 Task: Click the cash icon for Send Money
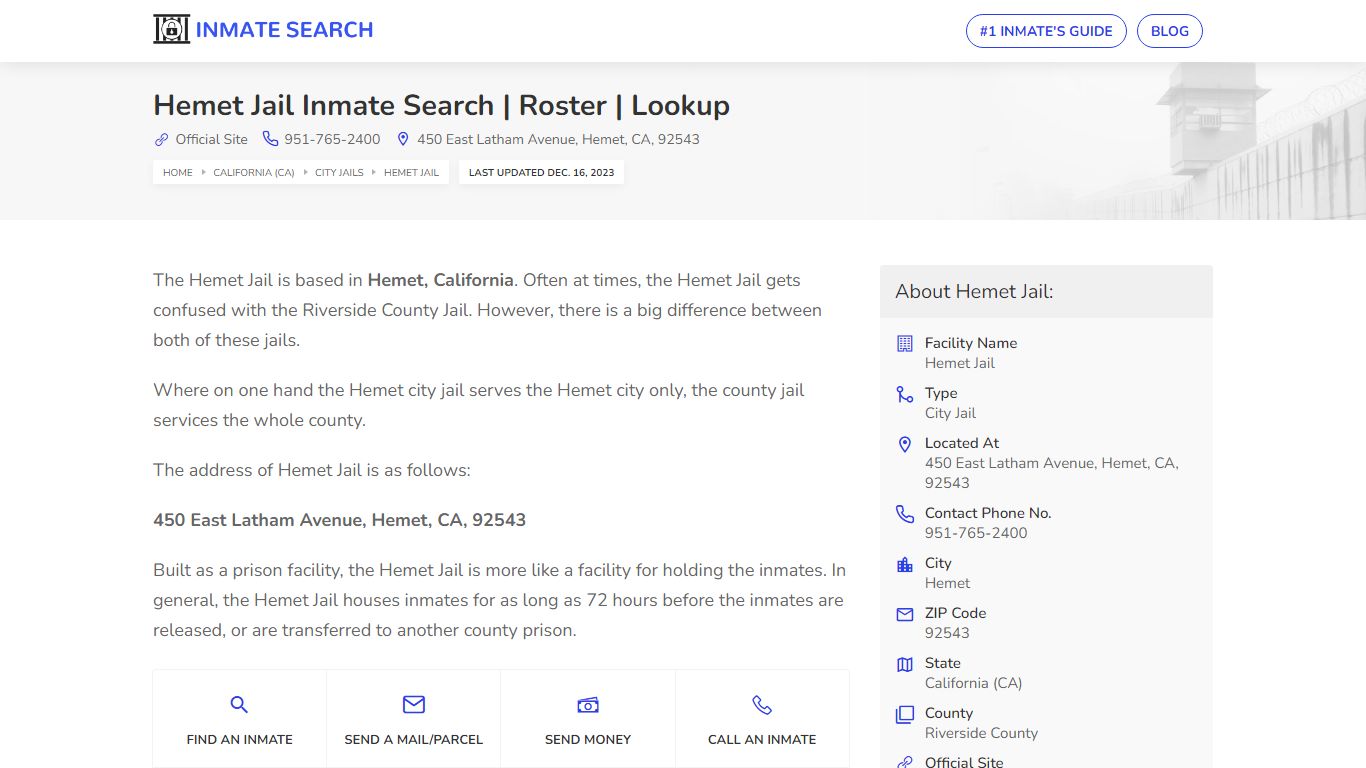tap(588, 705)
